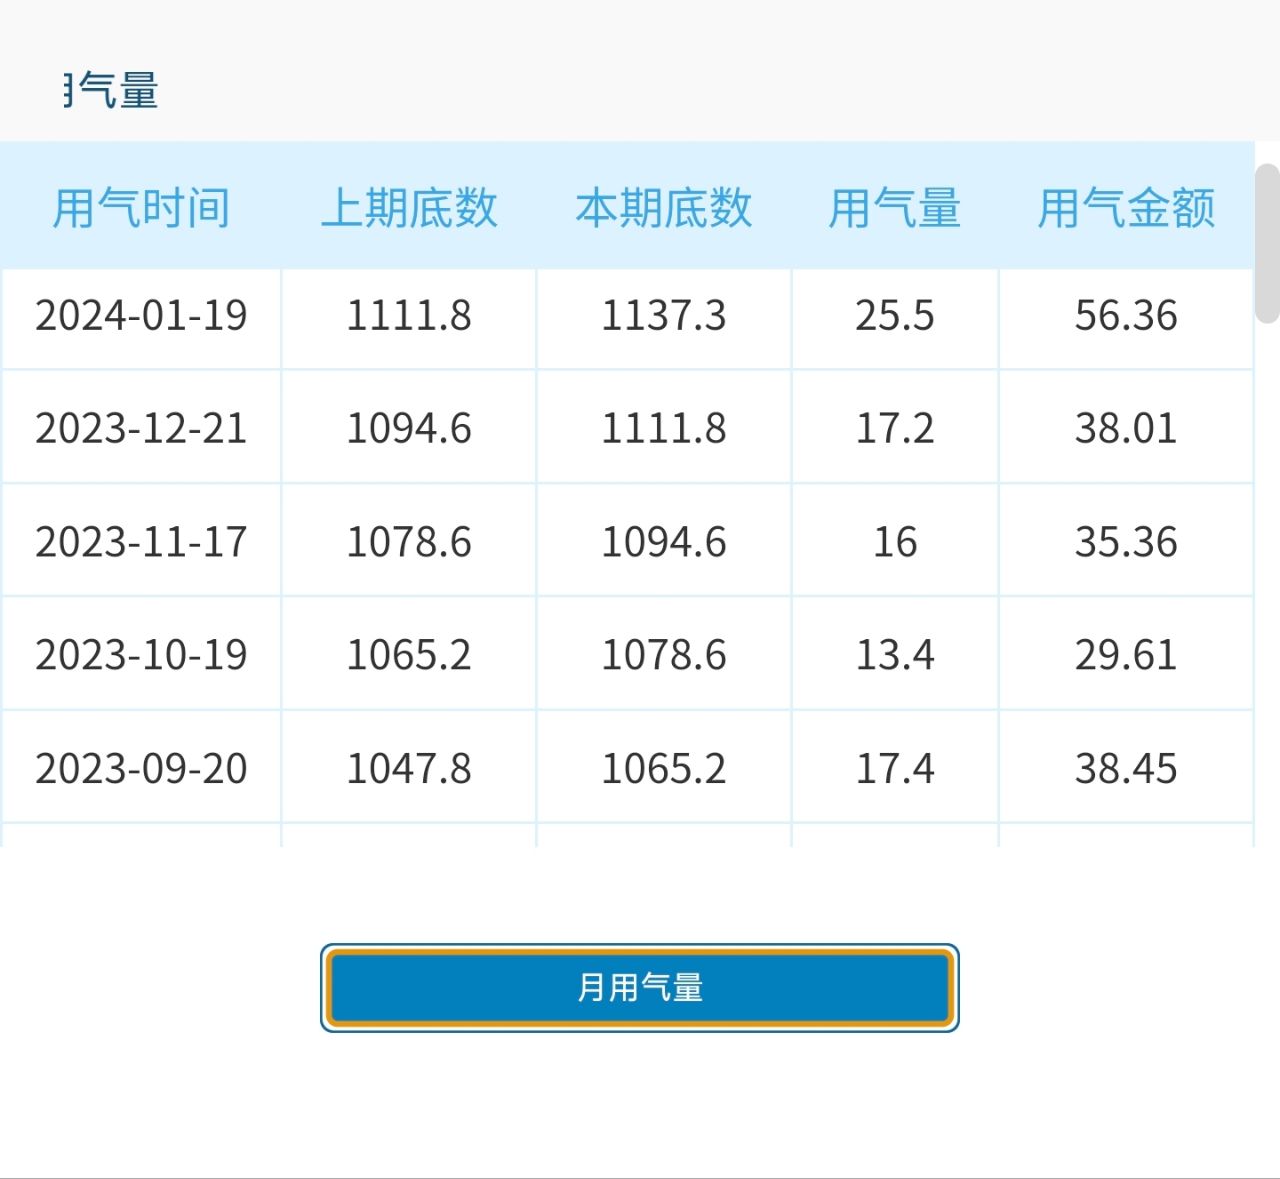Select the 38.45 amount cell
The image size is (1280, 1179).
pos(1126,769)
